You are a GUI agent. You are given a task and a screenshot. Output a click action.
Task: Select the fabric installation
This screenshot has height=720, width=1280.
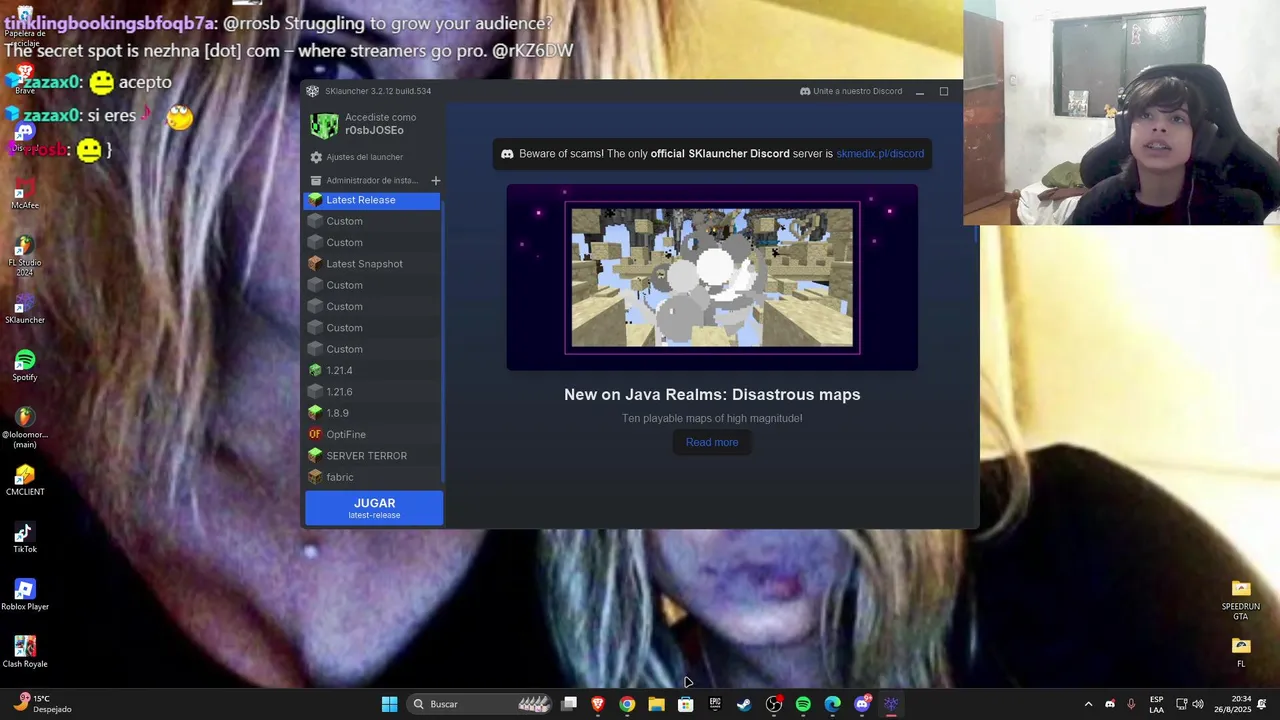click(372, 477)
